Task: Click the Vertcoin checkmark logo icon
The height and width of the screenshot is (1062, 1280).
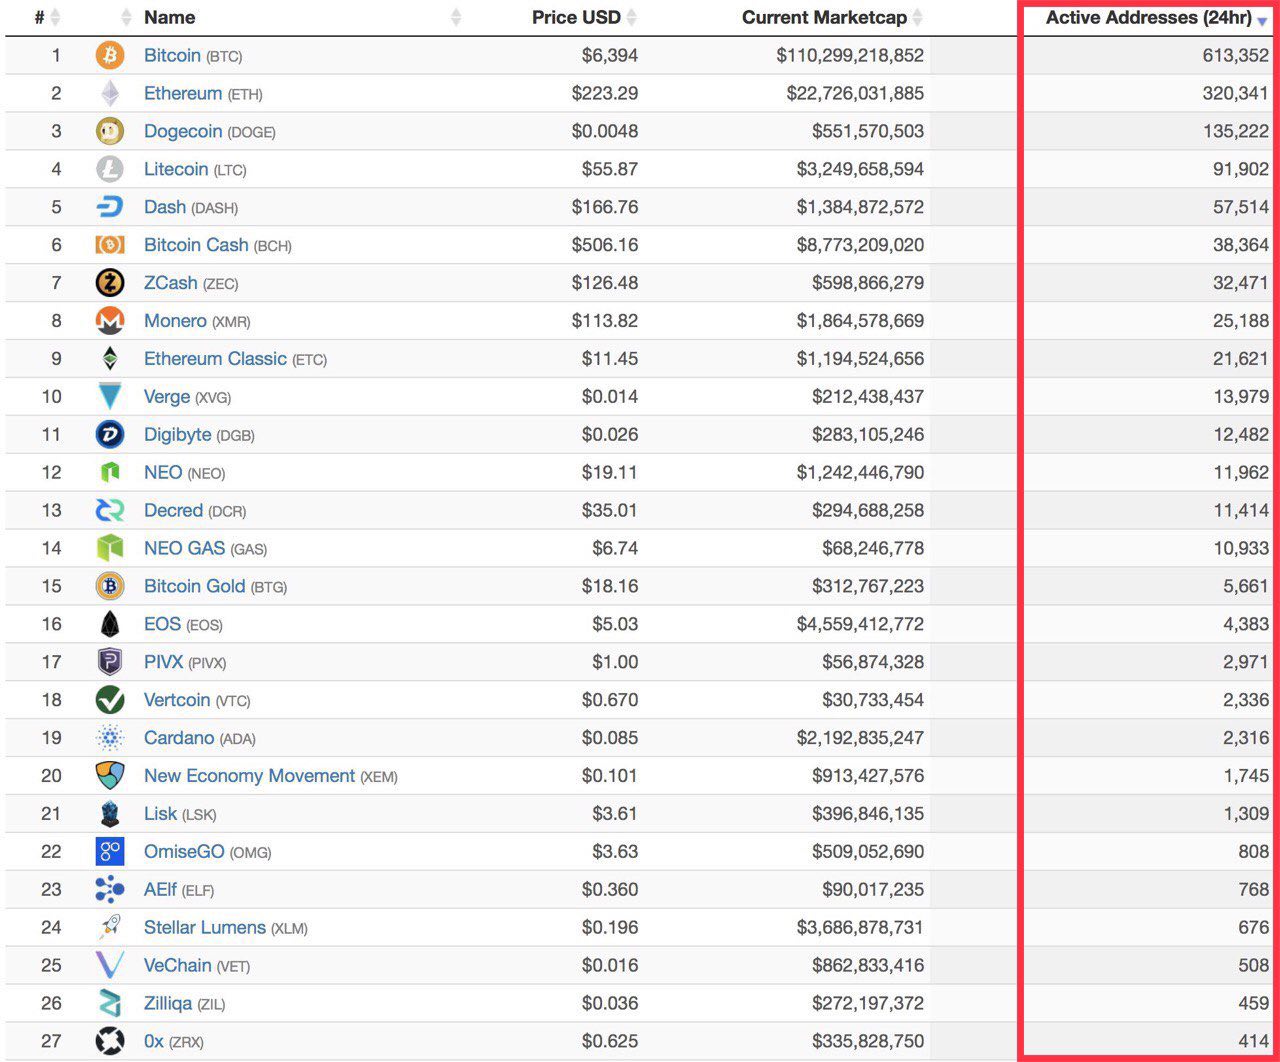Action: click(110, 700)
